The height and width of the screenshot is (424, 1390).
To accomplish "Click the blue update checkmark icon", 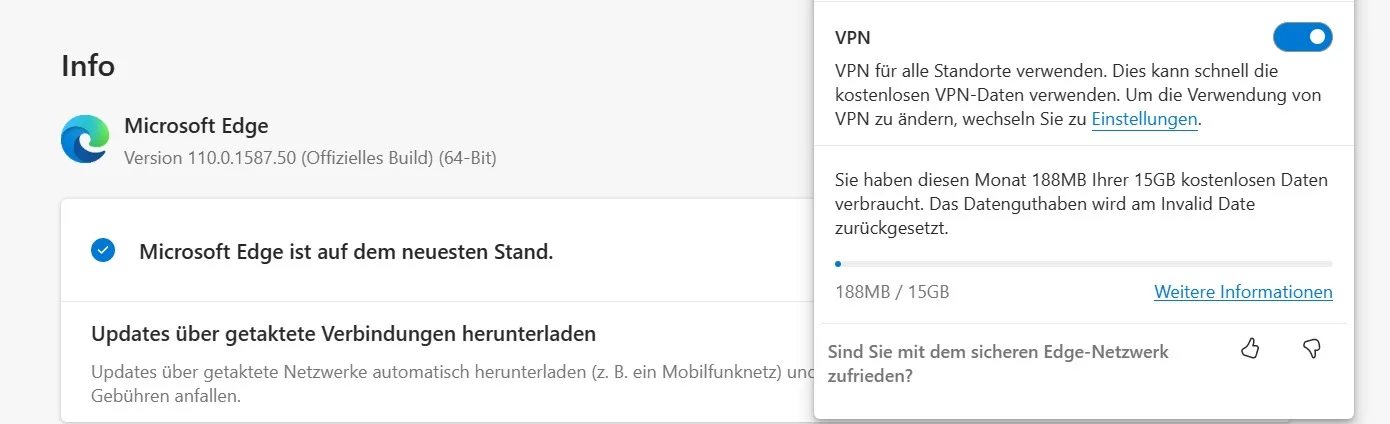I will point(103,250).
